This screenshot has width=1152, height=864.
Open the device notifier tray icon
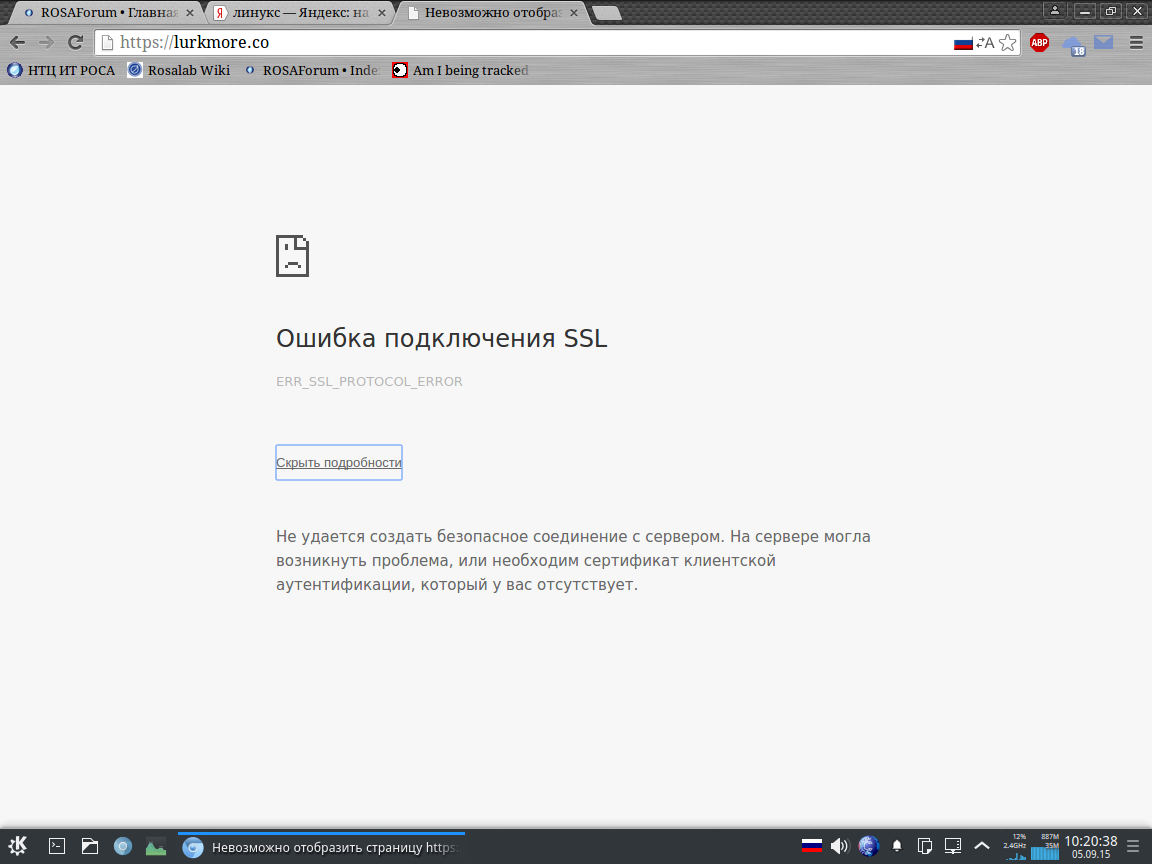(x=953, y=846)
